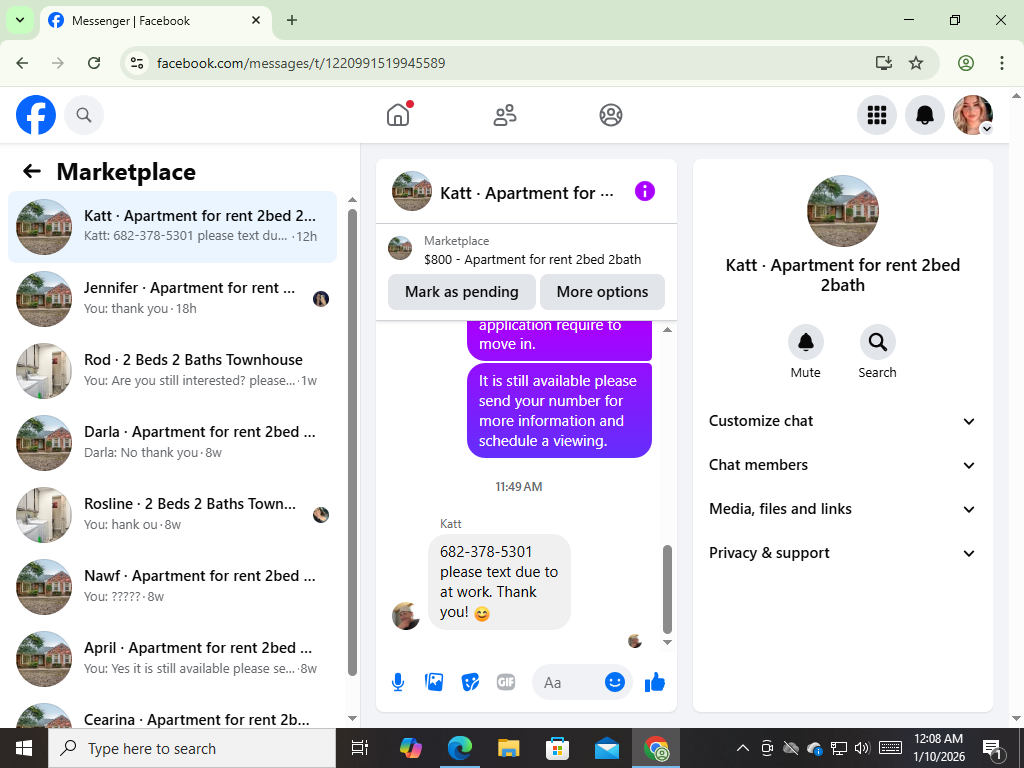Open conversation information purple icon

click(x=645, y=191)
